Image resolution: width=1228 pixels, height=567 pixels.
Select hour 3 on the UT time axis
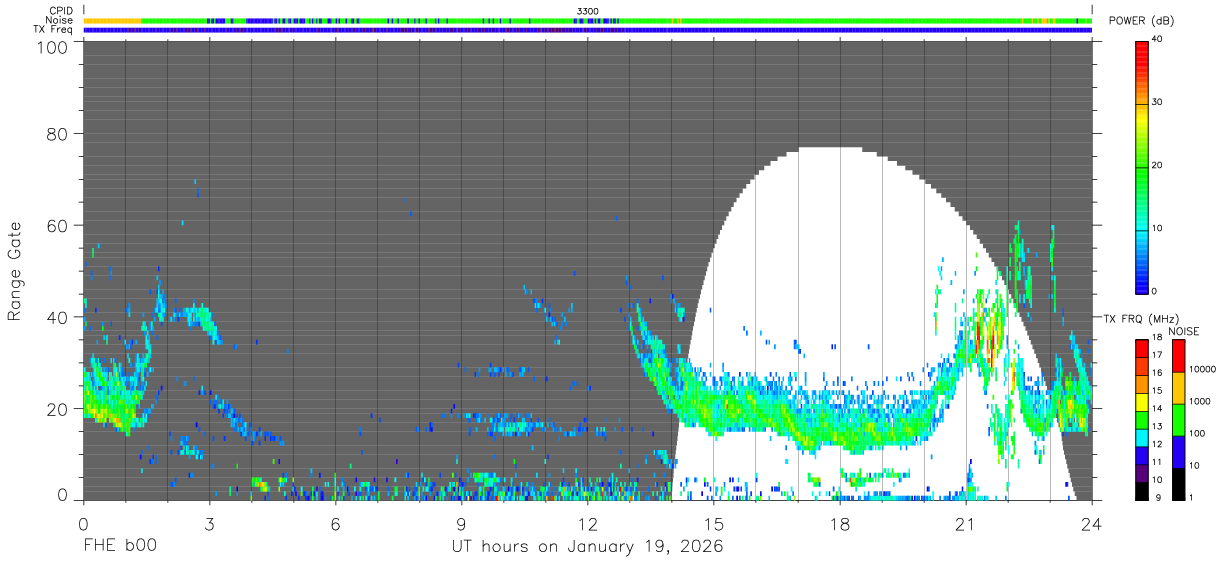click(x=209, y=523)
